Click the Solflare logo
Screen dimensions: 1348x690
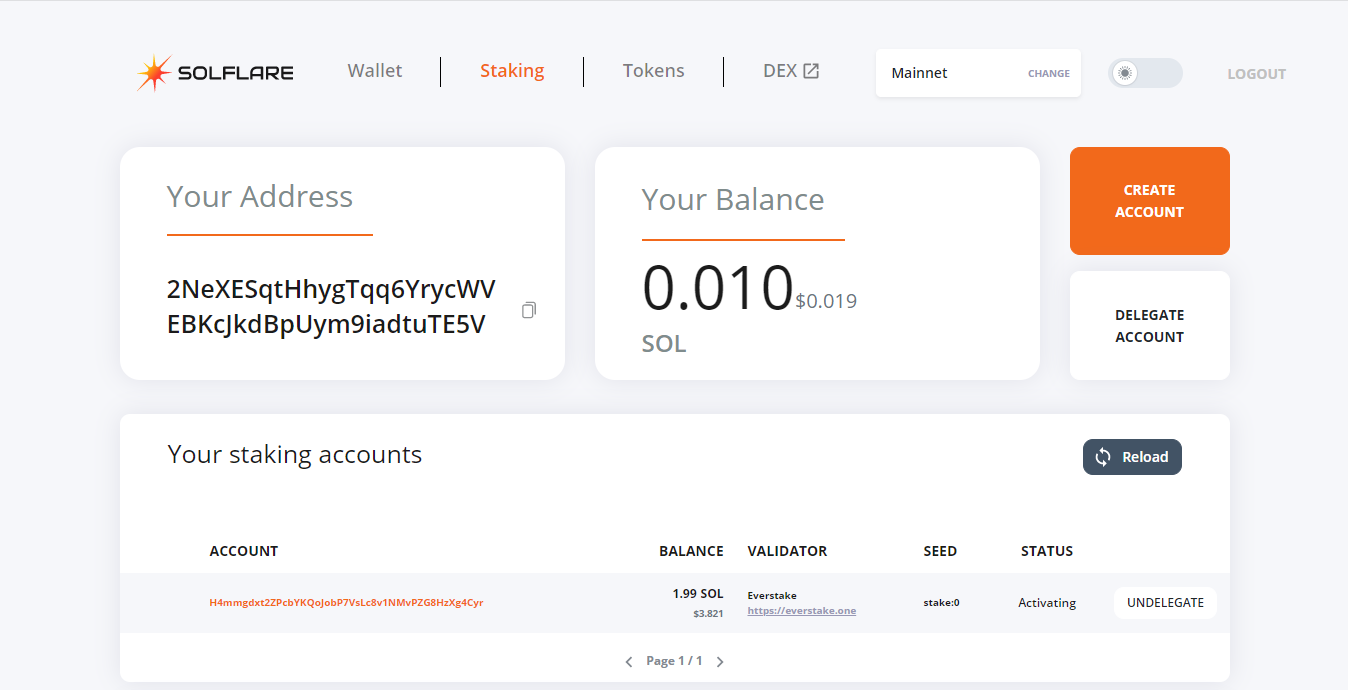[x=215, y=73]
